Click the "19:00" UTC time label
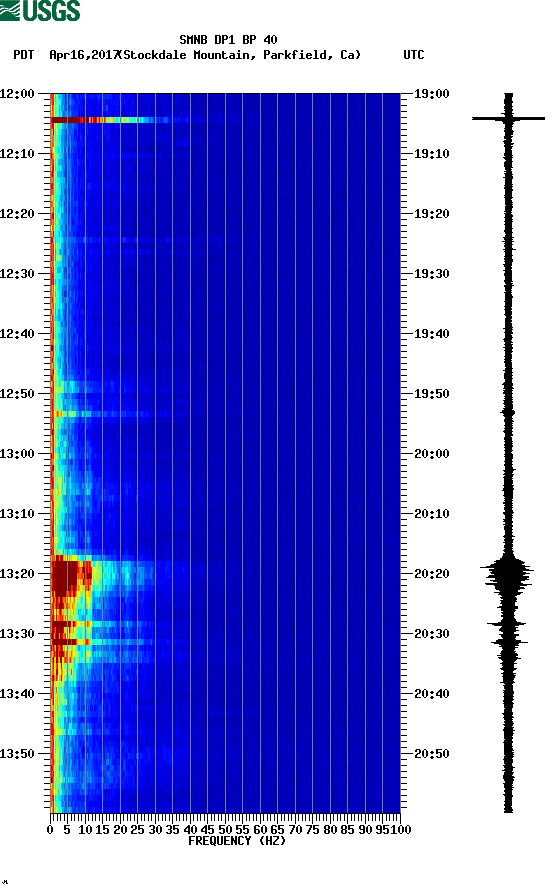552x893 pixels. tap(432, 93)
